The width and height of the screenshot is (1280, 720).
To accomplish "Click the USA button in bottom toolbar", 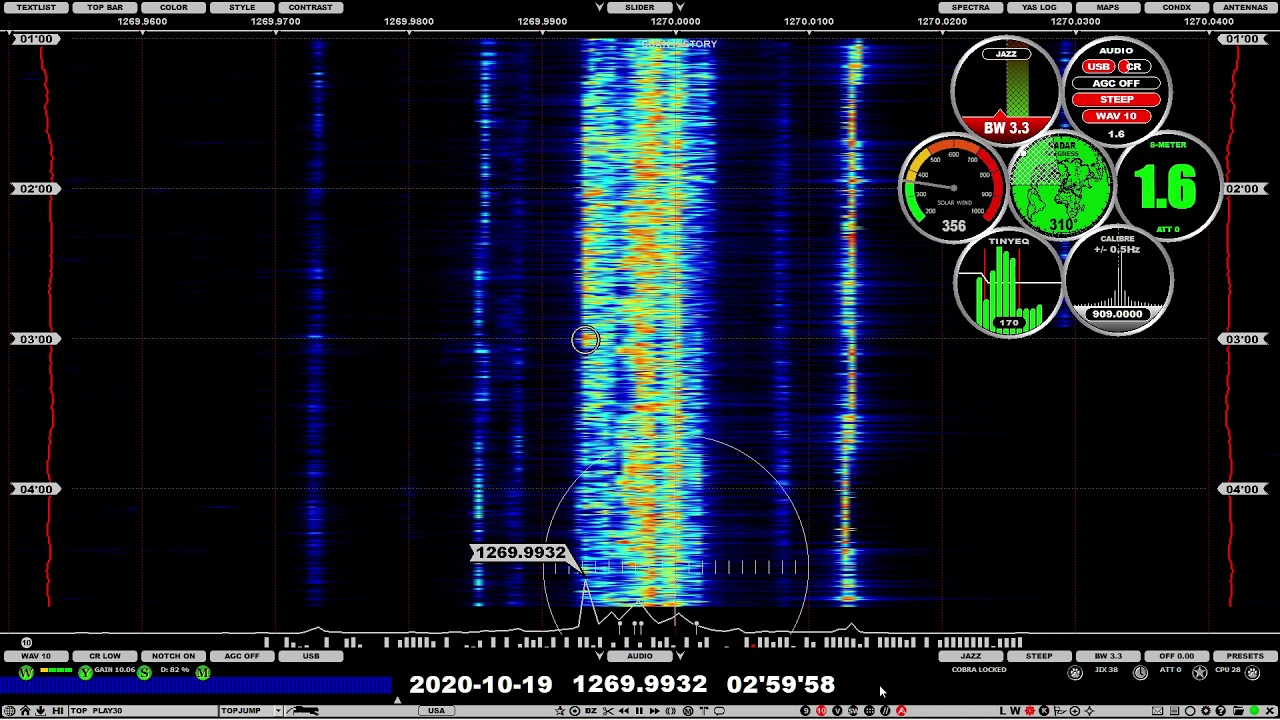I will 436,711.
